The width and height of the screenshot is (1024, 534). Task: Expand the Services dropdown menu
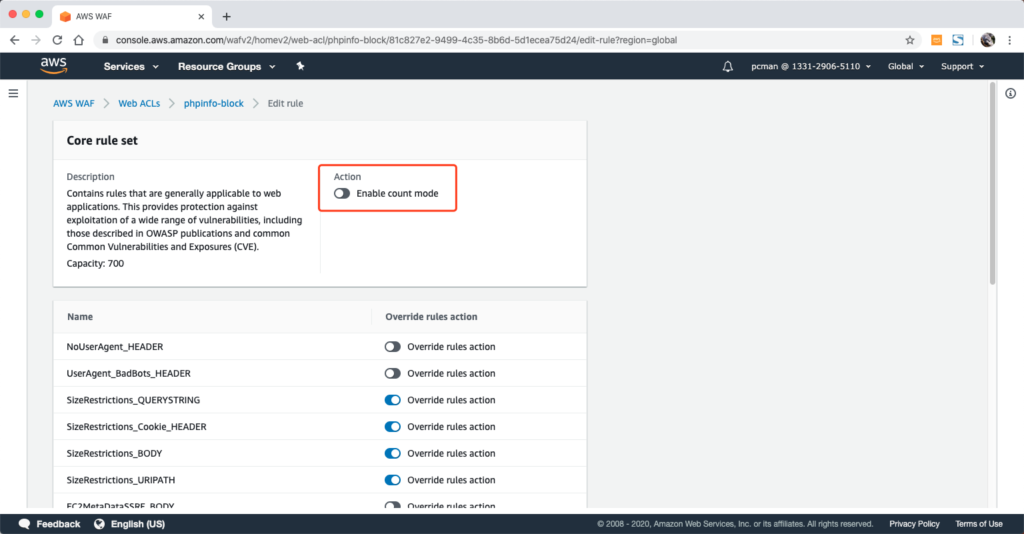[131, 67]
